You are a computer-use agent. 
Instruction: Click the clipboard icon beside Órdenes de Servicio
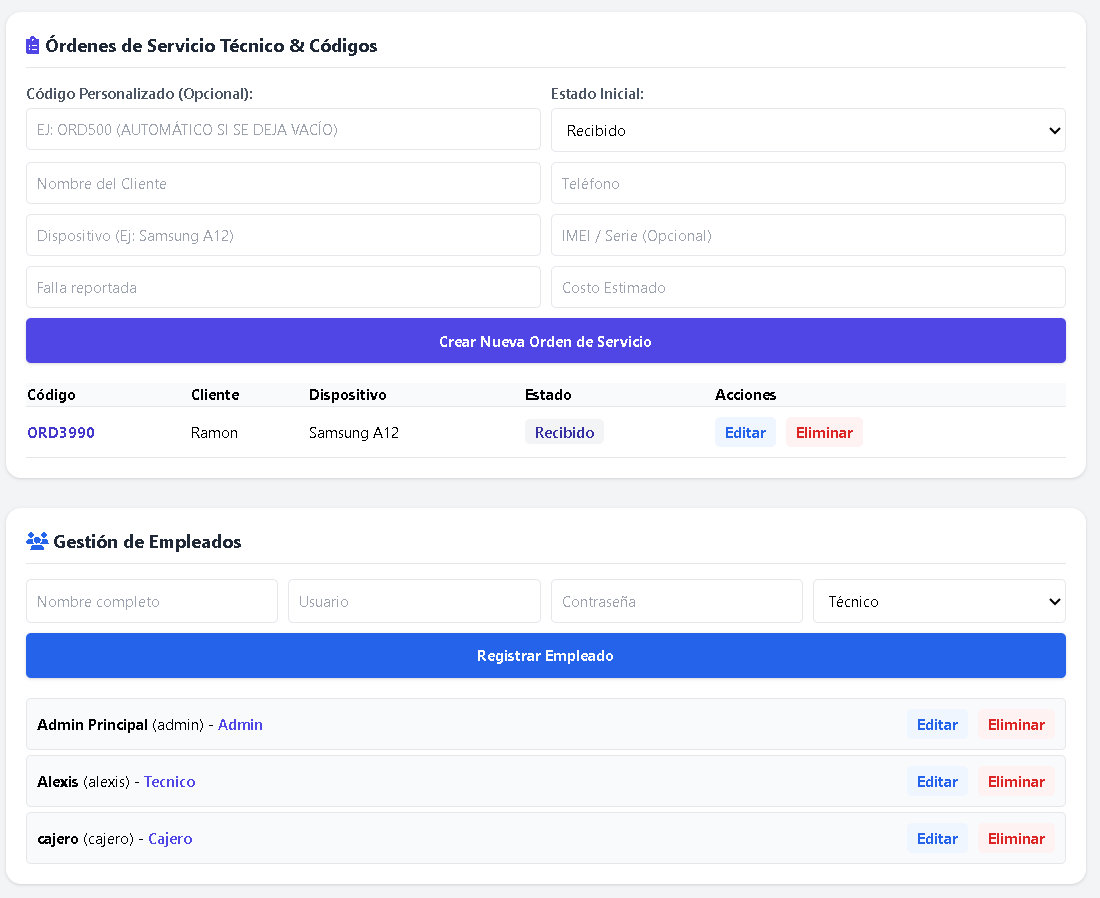[x=32, y=46]
